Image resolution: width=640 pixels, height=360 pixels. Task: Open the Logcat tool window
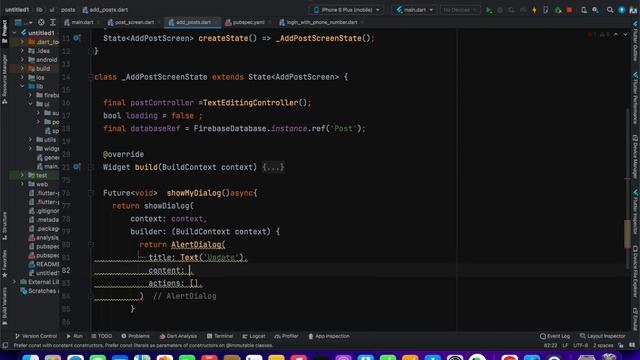point(254,336)
